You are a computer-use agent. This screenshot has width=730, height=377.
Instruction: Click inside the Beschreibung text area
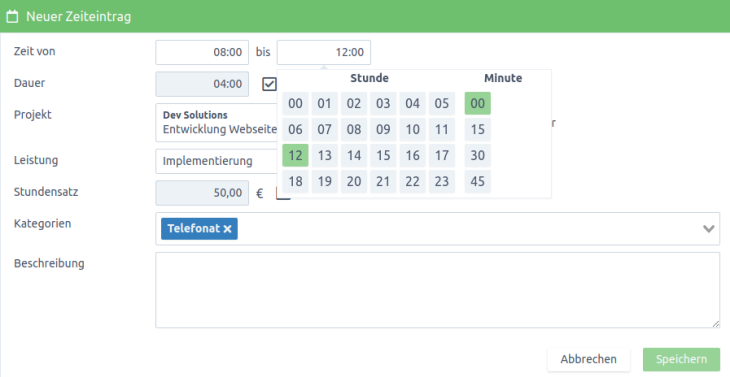coord(438,290)
